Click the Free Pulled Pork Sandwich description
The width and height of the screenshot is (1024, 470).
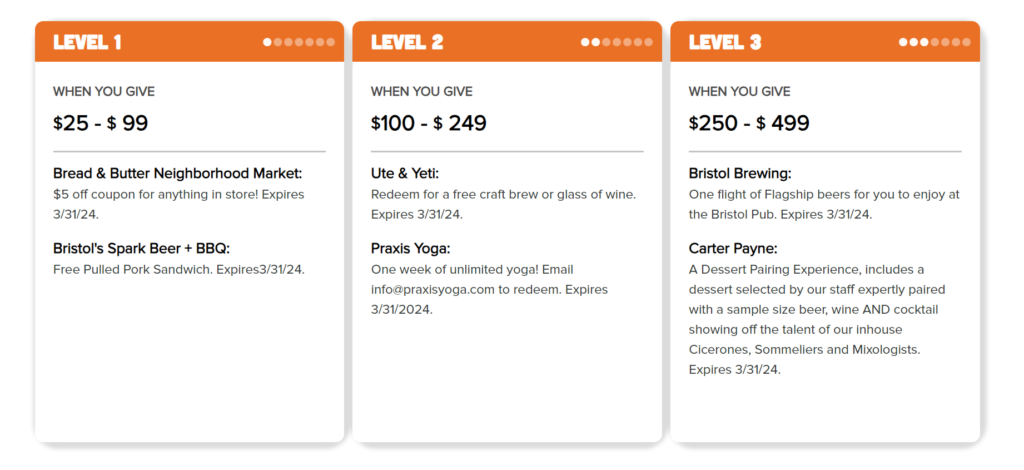click(x=179, y=270)
